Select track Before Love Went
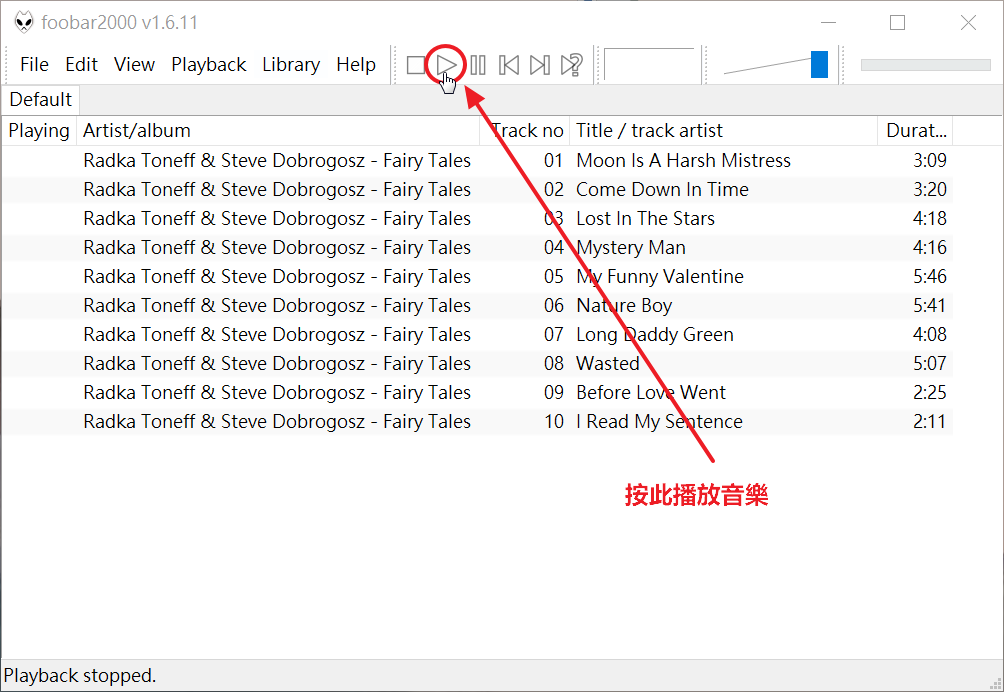 (651, 392)
